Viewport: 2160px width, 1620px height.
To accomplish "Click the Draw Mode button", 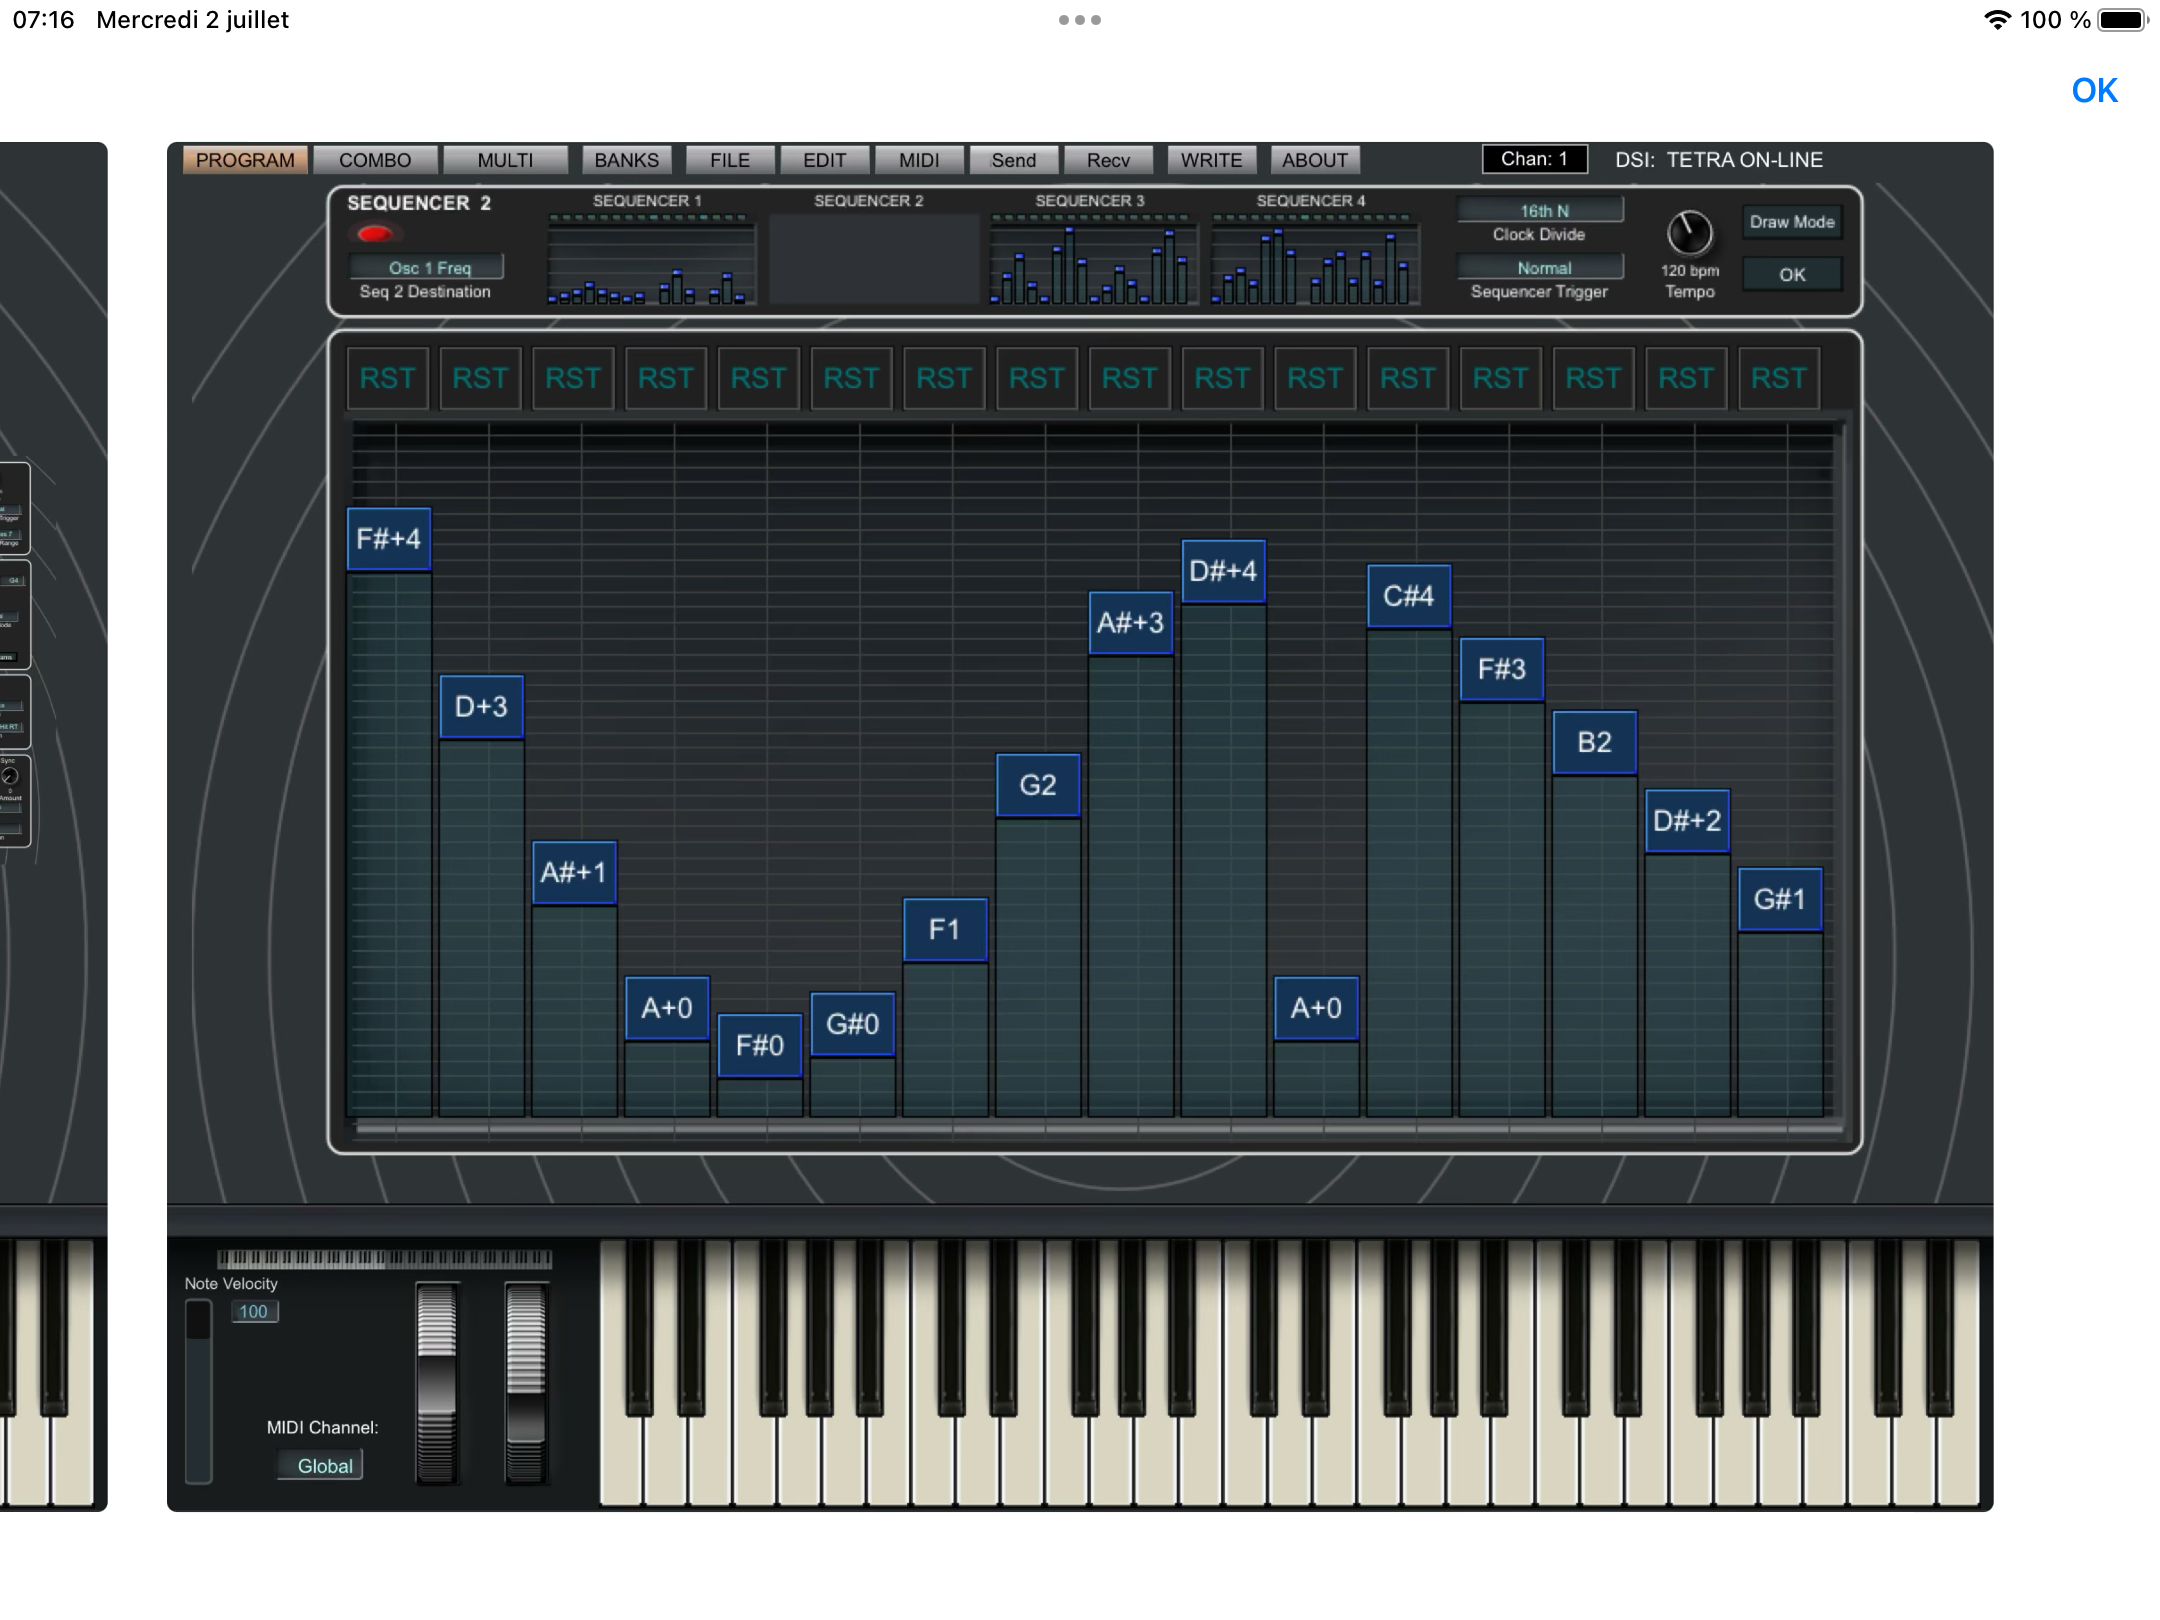I will coord(1792,222).
